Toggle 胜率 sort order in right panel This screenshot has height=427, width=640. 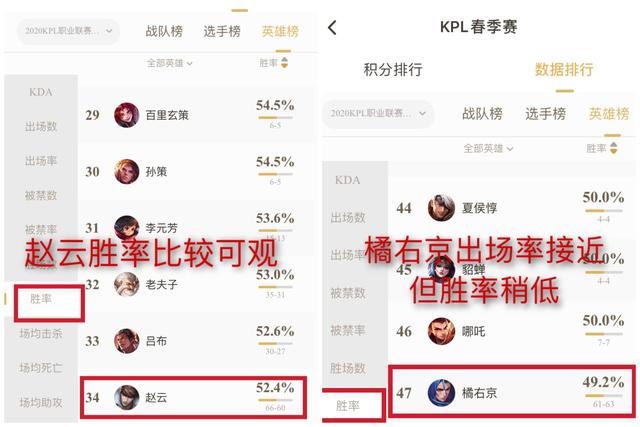pos(613,148)
